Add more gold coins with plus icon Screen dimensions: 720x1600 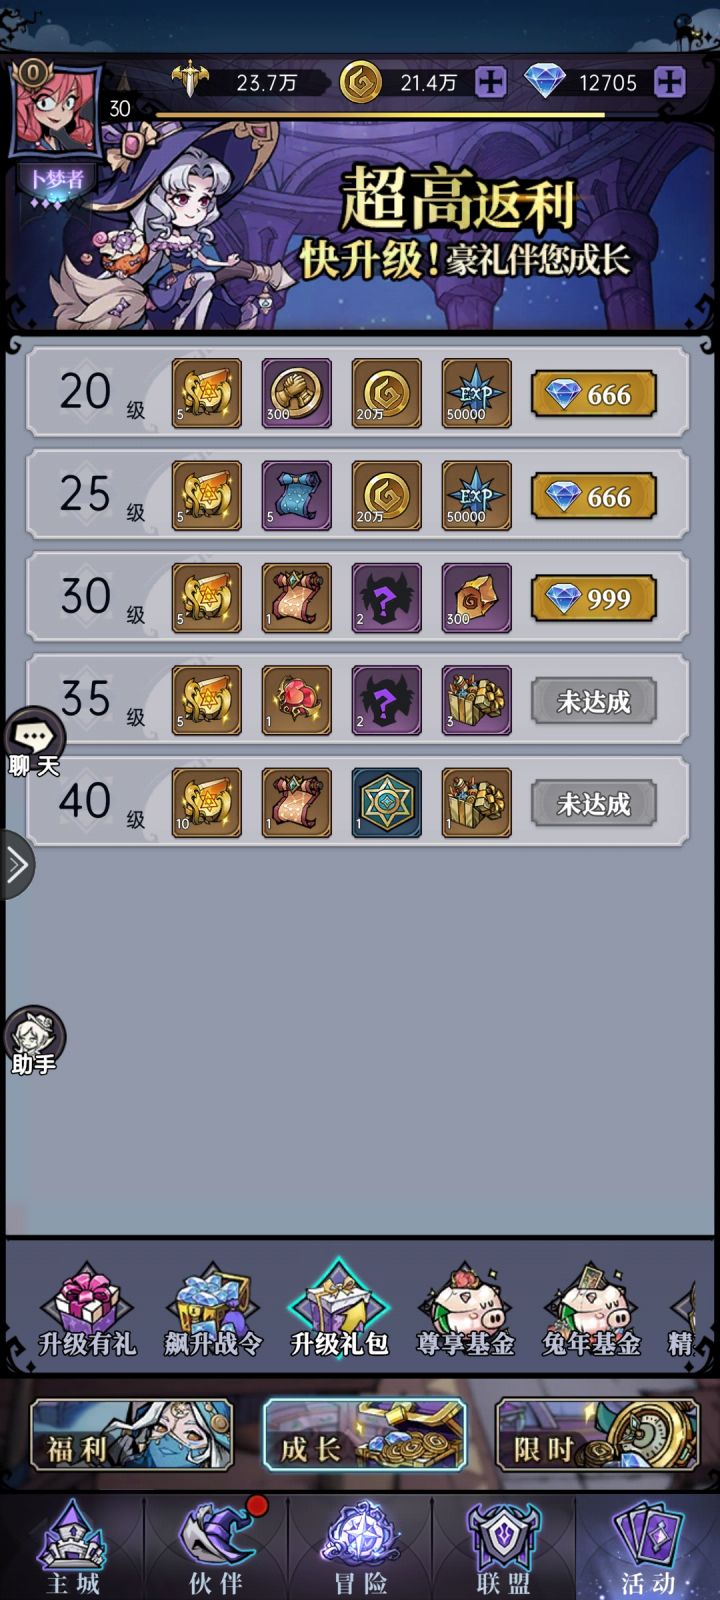click(490, 82)
